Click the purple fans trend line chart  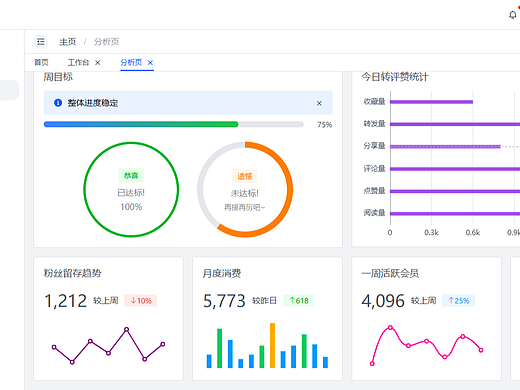click(108, 346)
